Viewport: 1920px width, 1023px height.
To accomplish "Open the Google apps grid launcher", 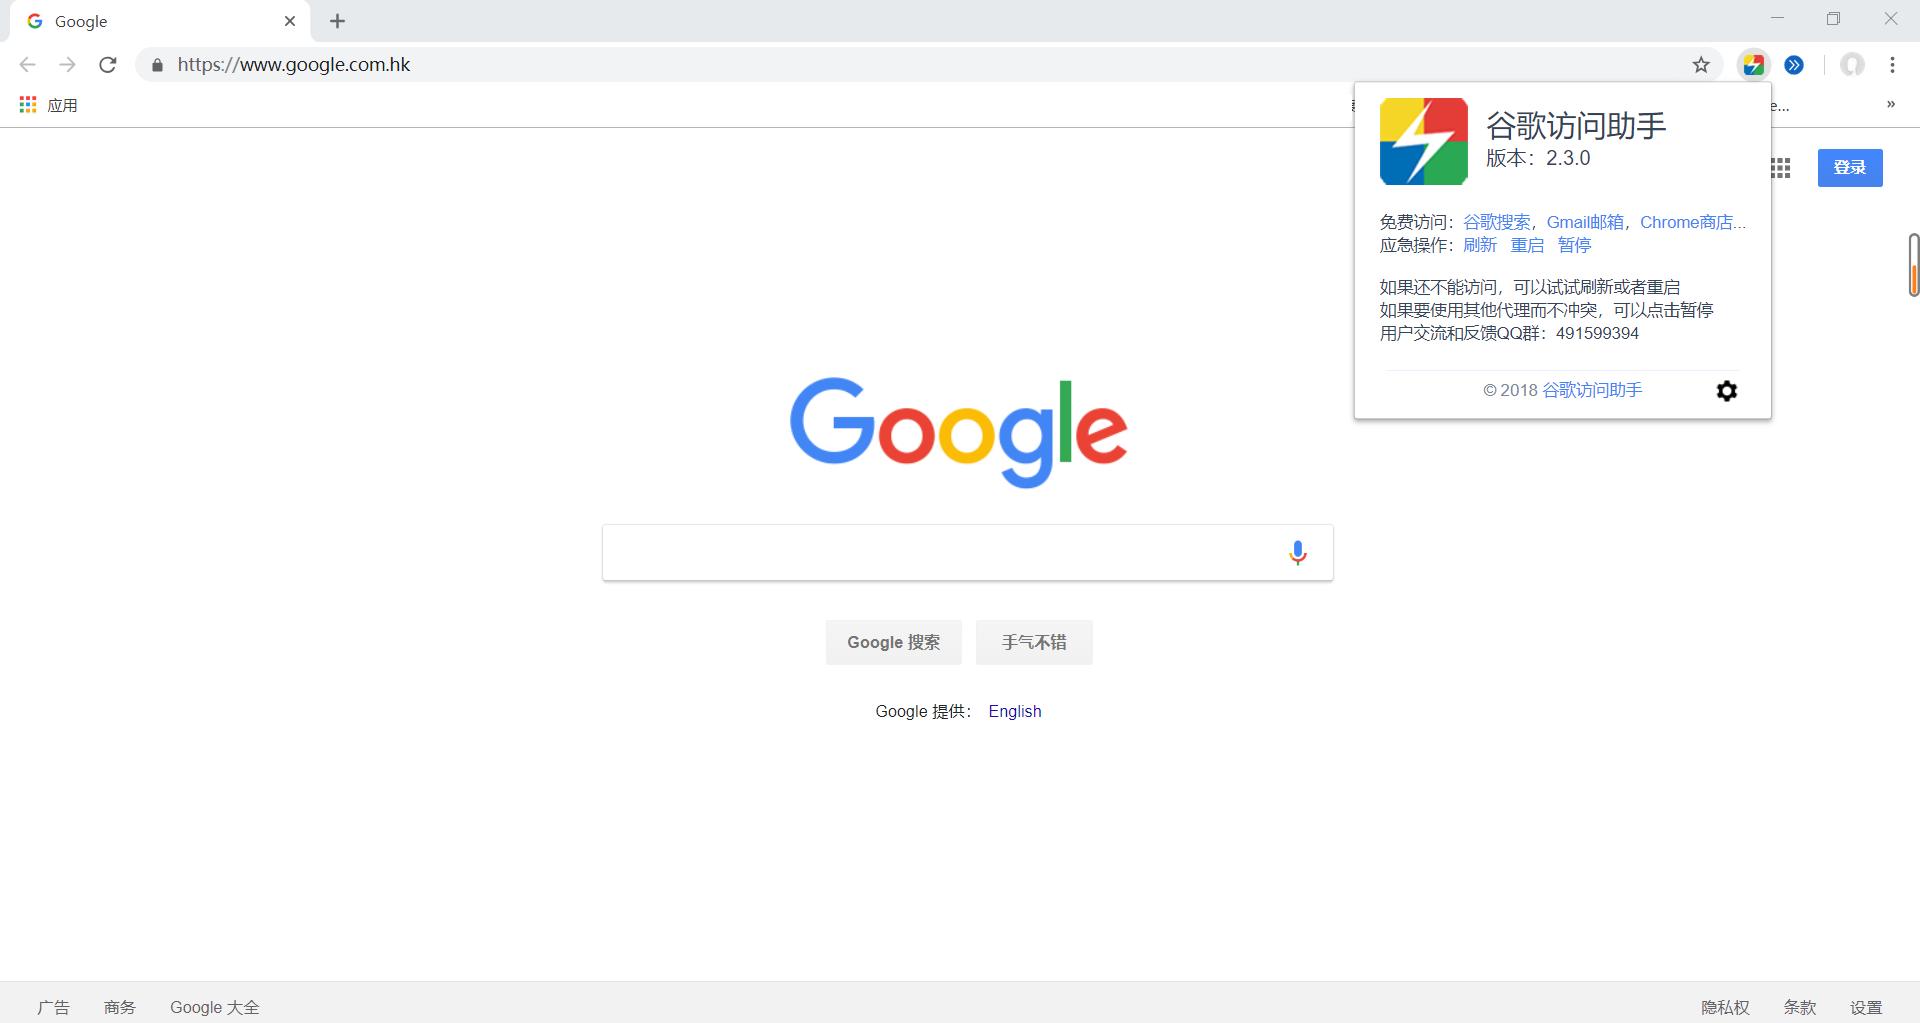I will click(1782, 167).
